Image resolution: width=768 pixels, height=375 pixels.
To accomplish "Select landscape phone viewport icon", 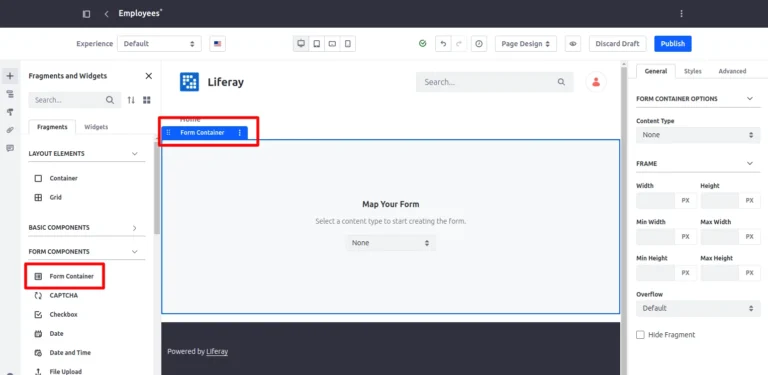I will [332, 44].
